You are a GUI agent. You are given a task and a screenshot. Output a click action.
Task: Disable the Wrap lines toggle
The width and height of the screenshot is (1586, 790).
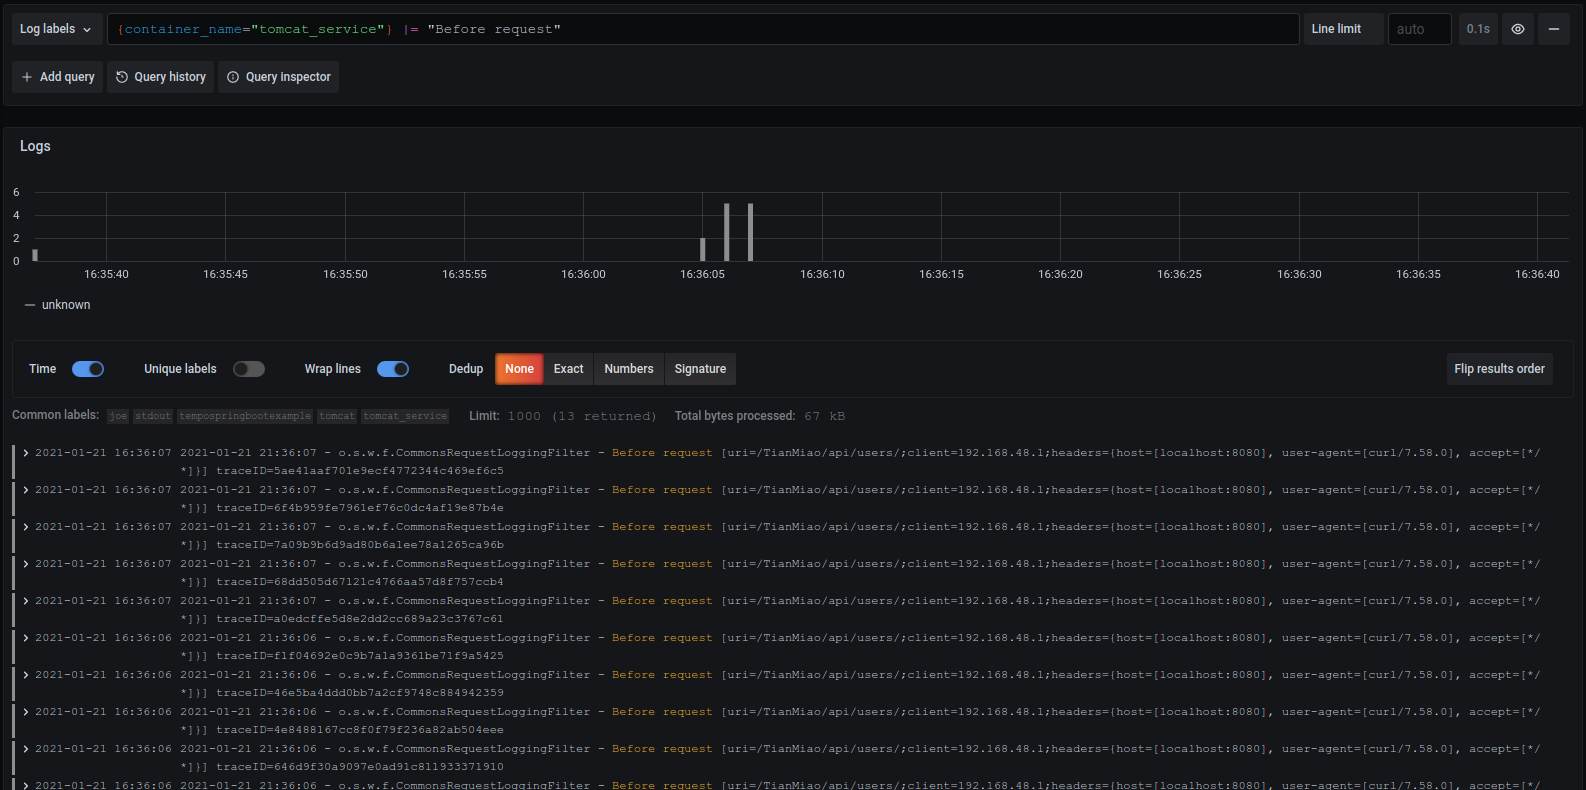click(x=393, y=369)
